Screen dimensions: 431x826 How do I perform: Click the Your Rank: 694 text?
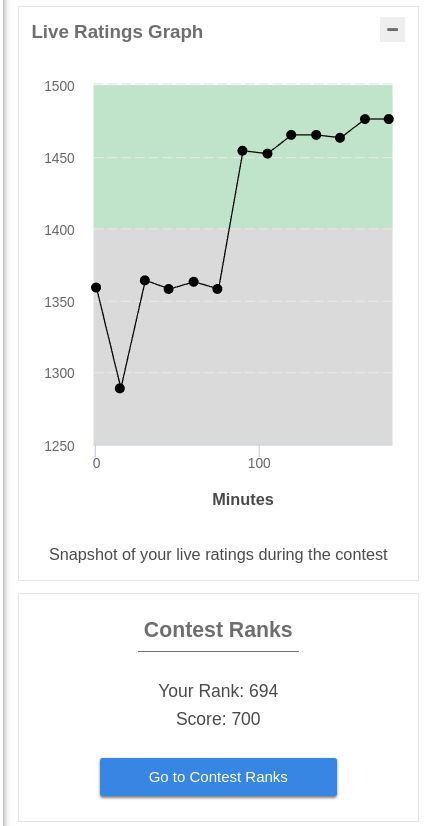click(218, 691)
